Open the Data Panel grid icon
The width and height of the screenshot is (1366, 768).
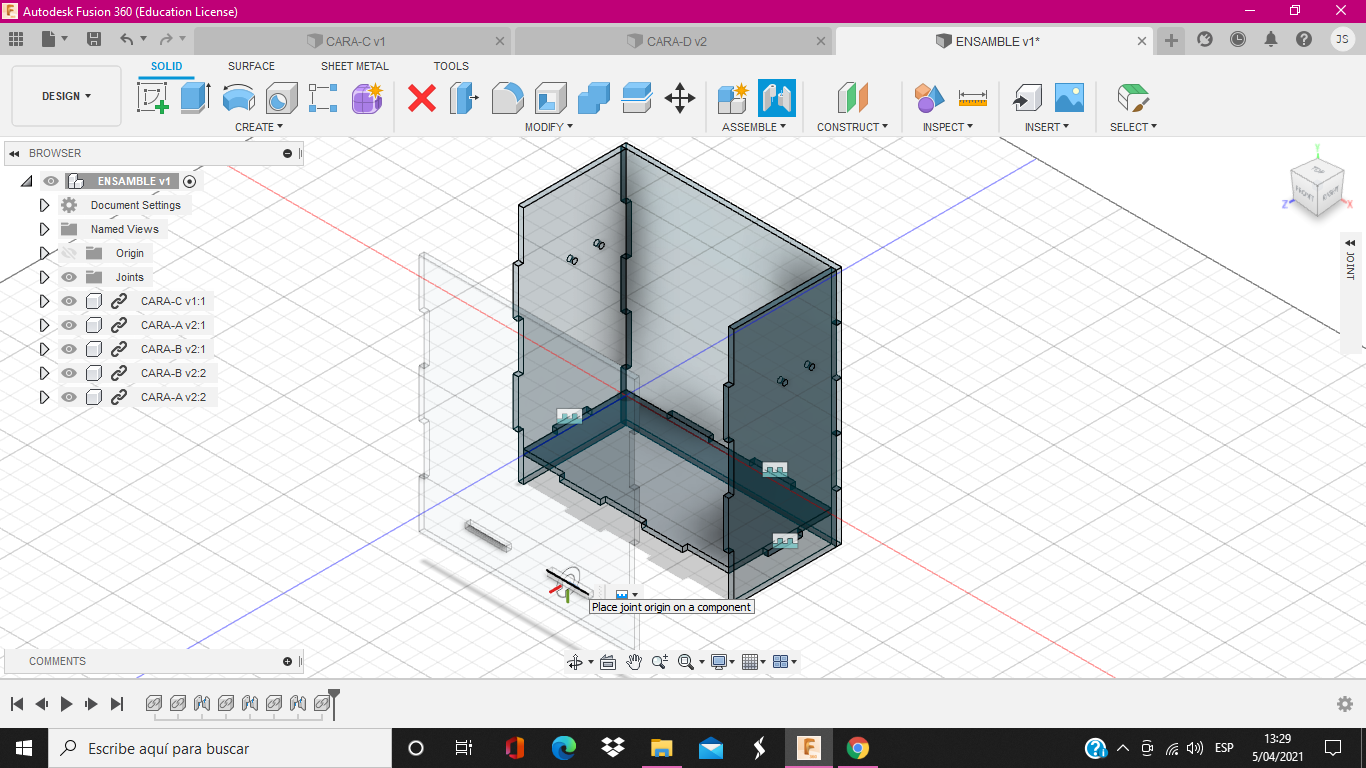[x=15, y=39]
